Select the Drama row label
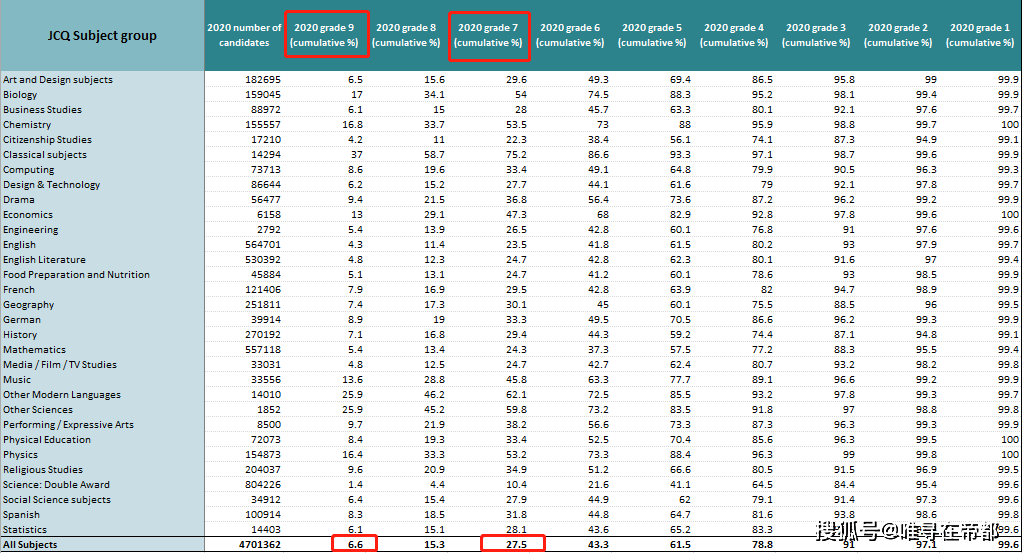Screen dimensions: 1022x553 19,200
